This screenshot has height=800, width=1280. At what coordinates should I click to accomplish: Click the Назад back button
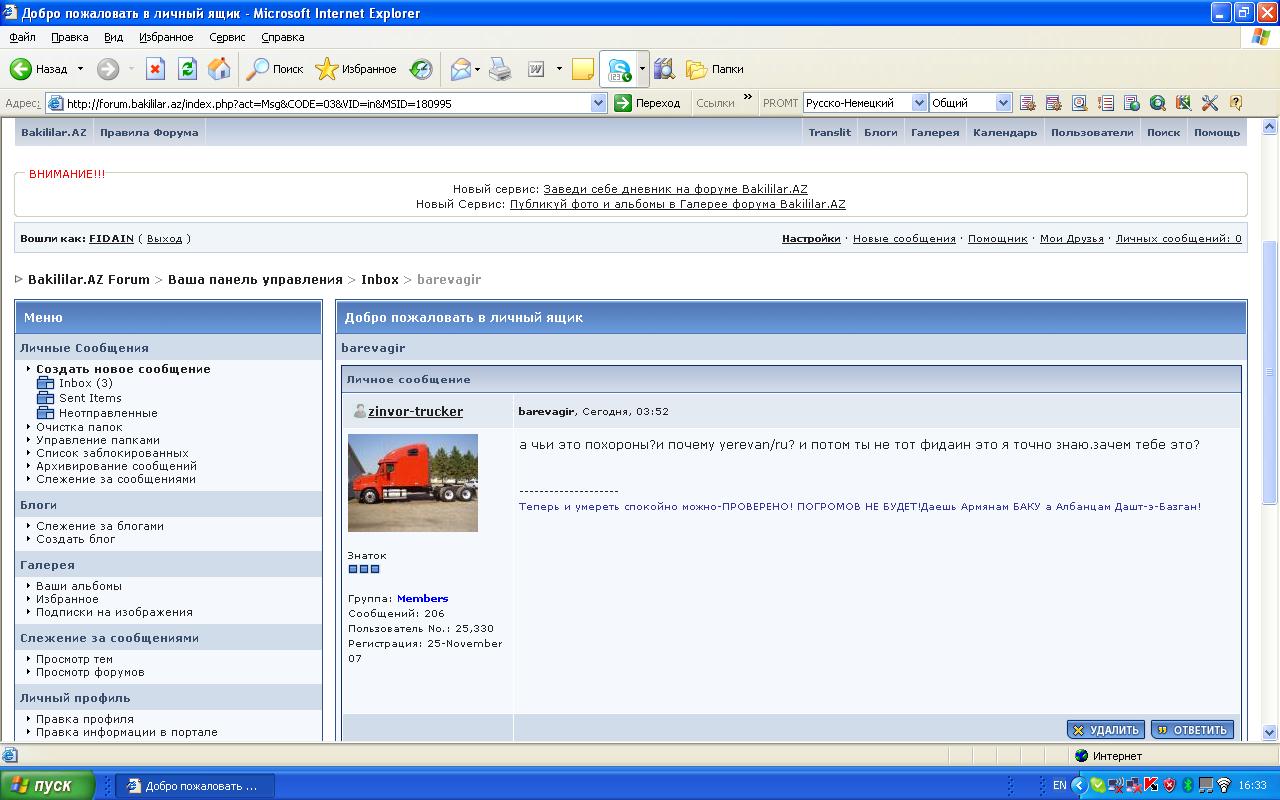click(40, 69)
